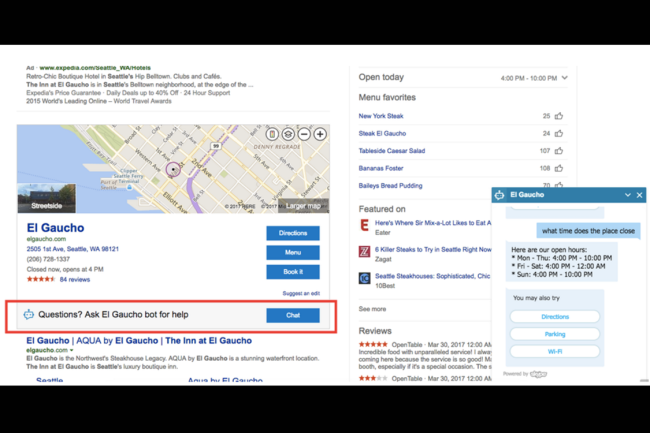Click the bot icon beside Questions prompt
Screen dimensions: 650x433
(x=29, y=315)
